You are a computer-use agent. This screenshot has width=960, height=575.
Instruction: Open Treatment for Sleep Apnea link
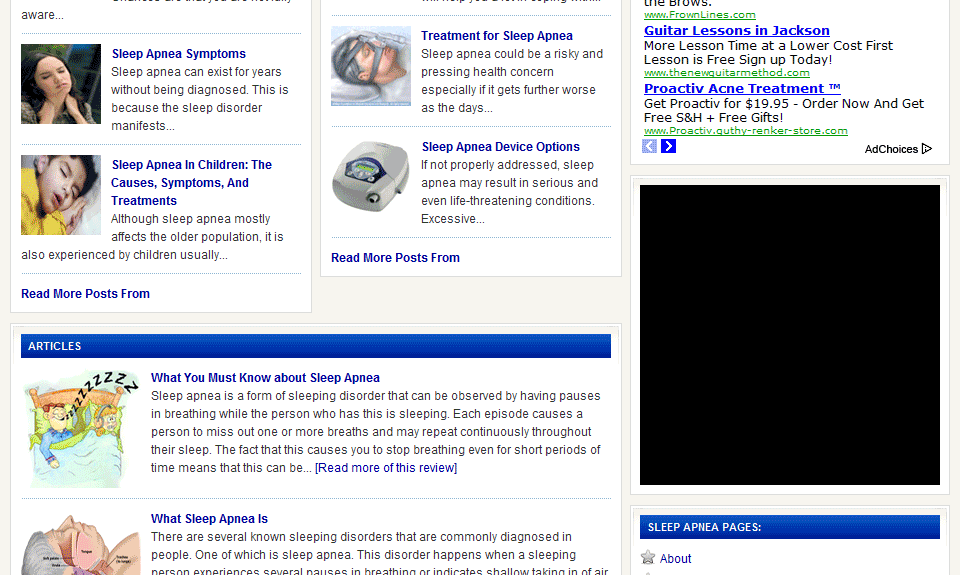497,36
